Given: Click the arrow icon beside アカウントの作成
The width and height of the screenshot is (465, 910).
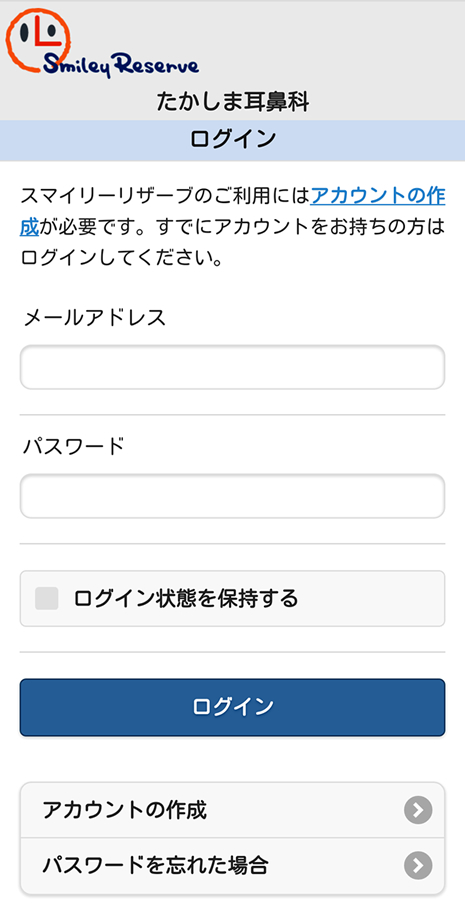Looking at the screenshot, I should tap(418, 810).
